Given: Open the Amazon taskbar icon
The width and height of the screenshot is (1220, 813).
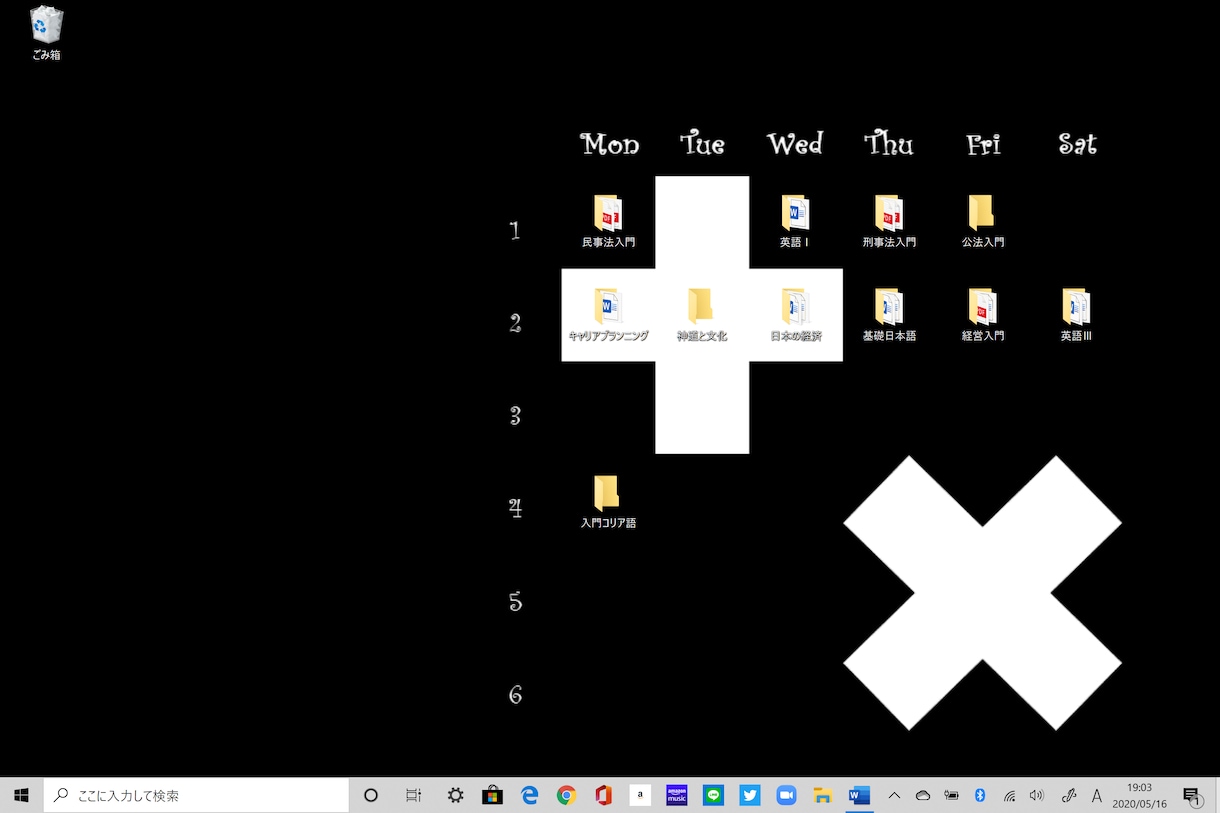Looking at the screenshot, I should click(x=640, y=795).
